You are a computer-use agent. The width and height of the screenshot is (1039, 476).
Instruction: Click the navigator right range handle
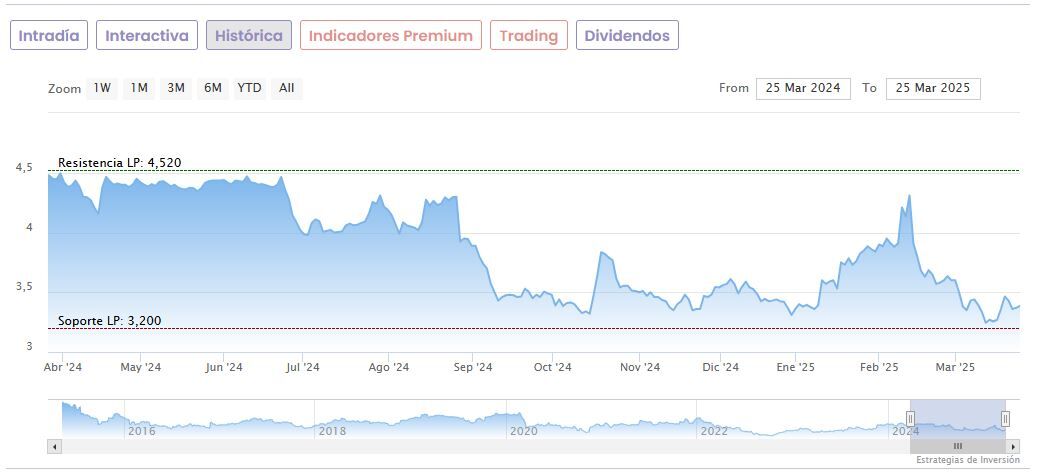click(1005, 419)
